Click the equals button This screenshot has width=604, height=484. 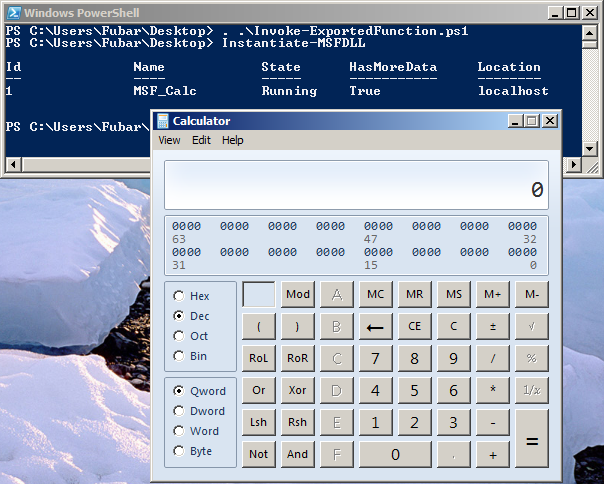(532, 439)
